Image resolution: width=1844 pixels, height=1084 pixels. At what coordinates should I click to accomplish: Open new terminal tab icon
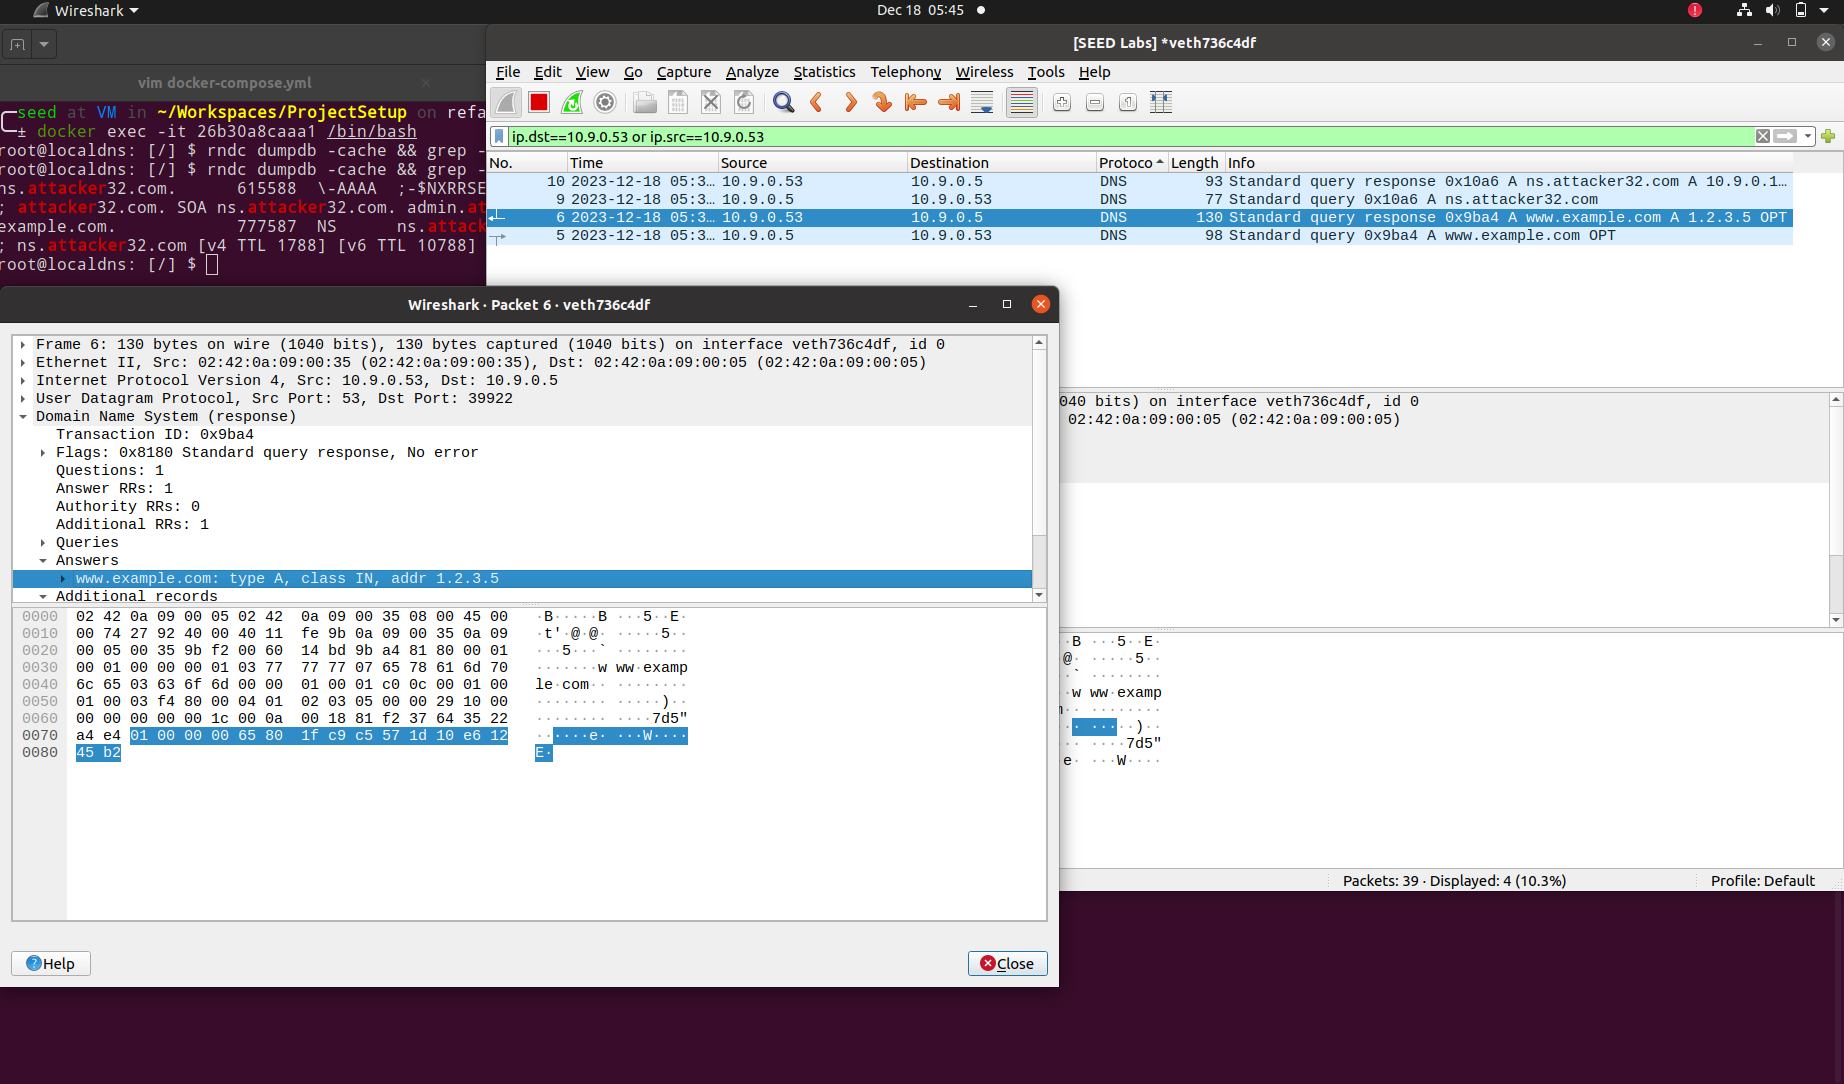click(18, 44)
